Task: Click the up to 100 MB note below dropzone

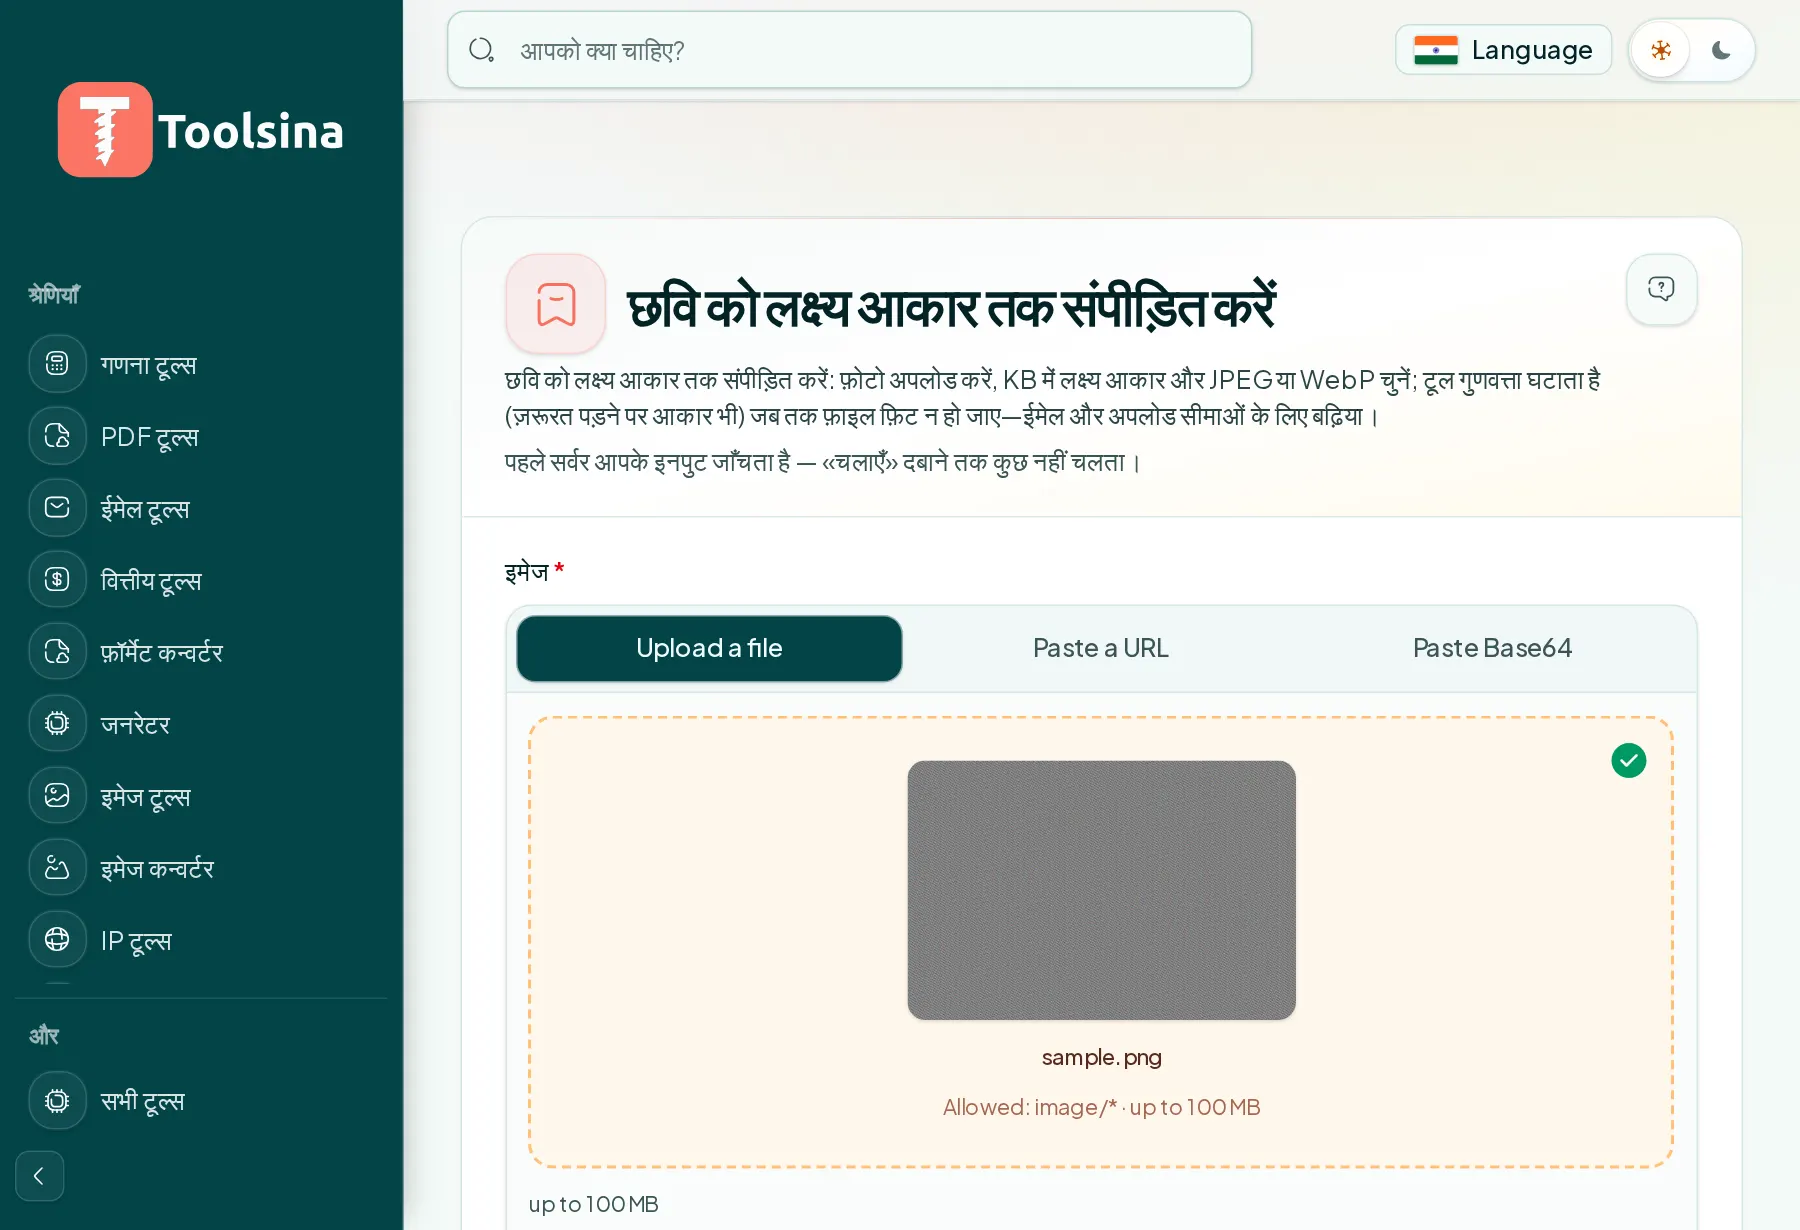Action: click(x=594, y=1204)
